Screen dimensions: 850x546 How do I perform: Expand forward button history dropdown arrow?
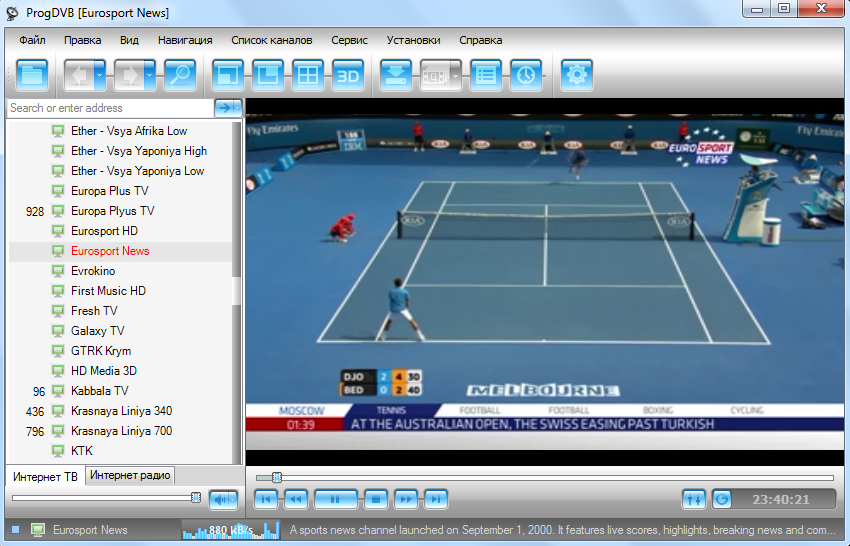(150, 75)
